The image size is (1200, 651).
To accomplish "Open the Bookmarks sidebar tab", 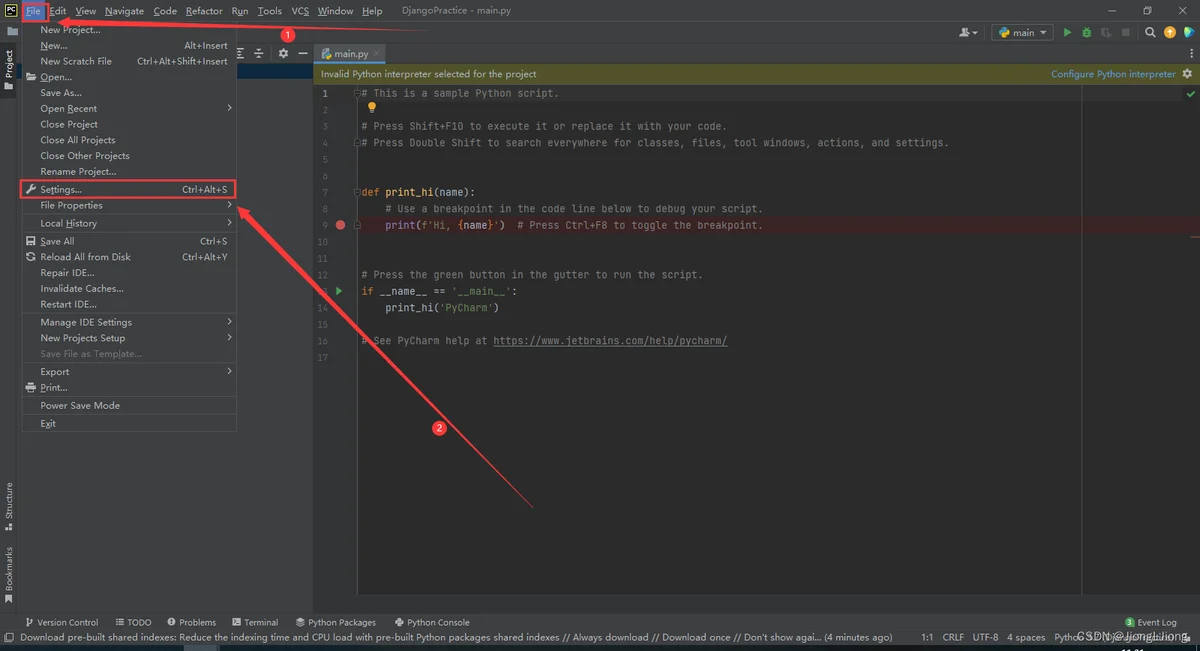I will (x=9, y=575).
